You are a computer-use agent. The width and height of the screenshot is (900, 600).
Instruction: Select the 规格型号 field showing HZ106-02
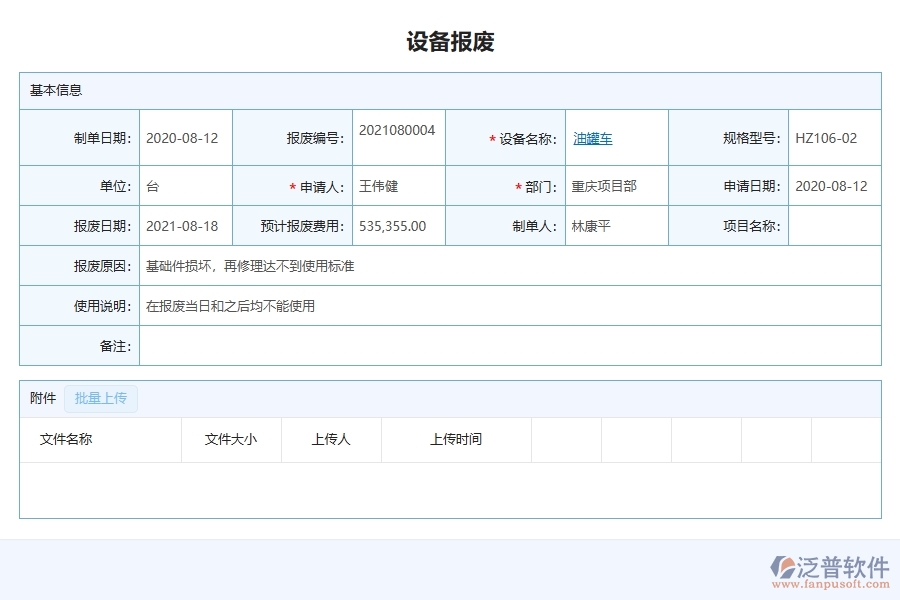click(828, 138)
